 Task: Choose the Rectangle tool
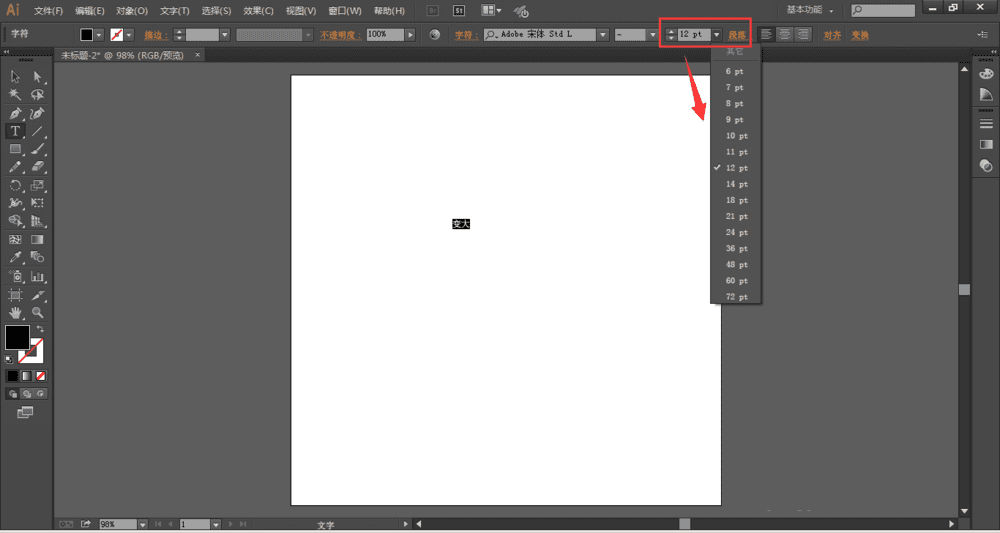15,149
